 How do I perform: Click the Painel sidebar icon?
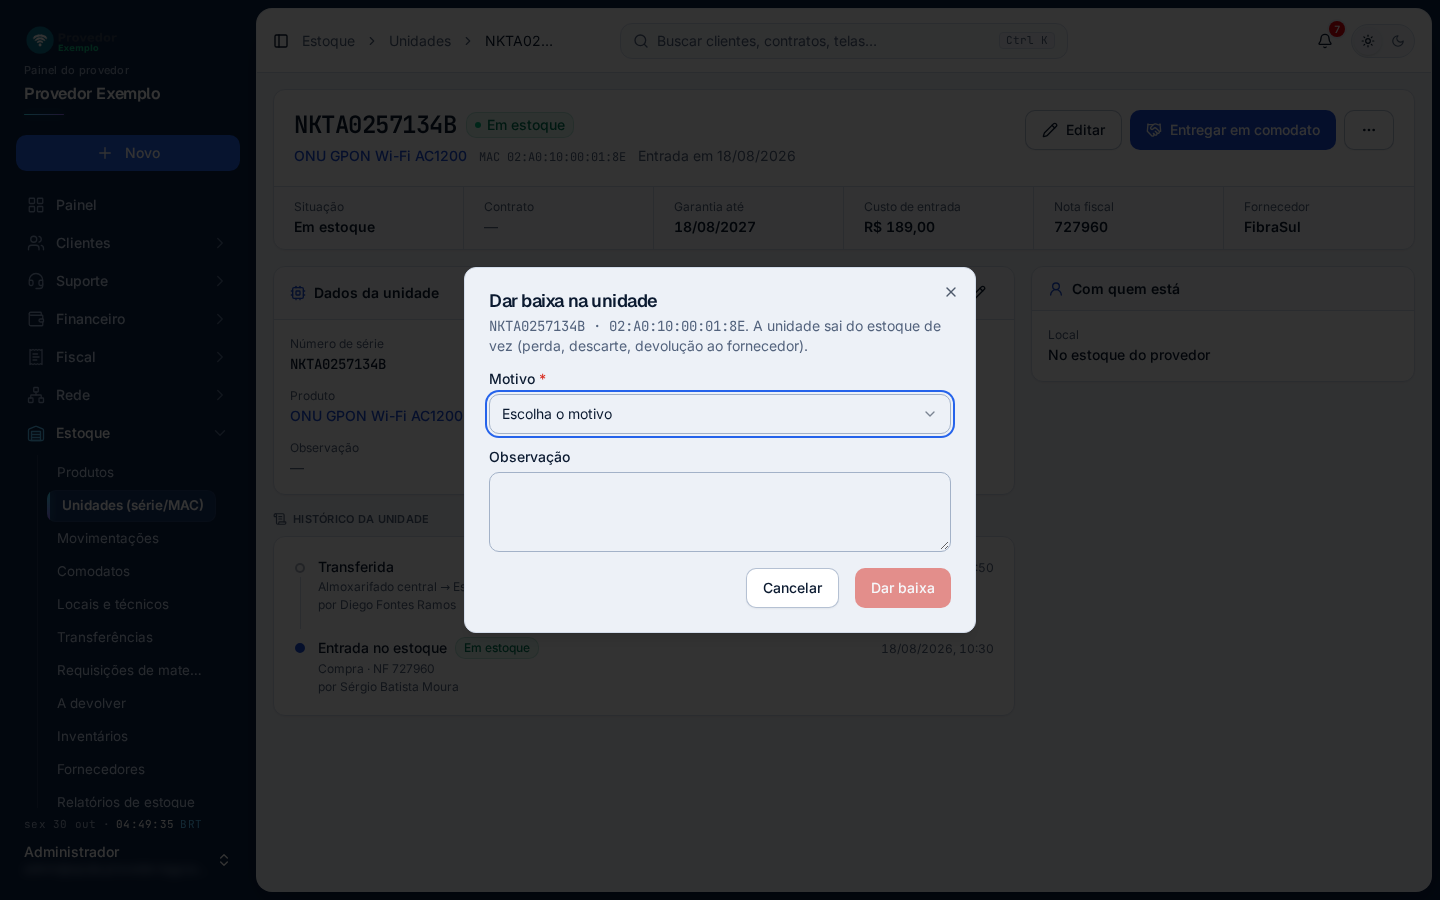(36, 205)
